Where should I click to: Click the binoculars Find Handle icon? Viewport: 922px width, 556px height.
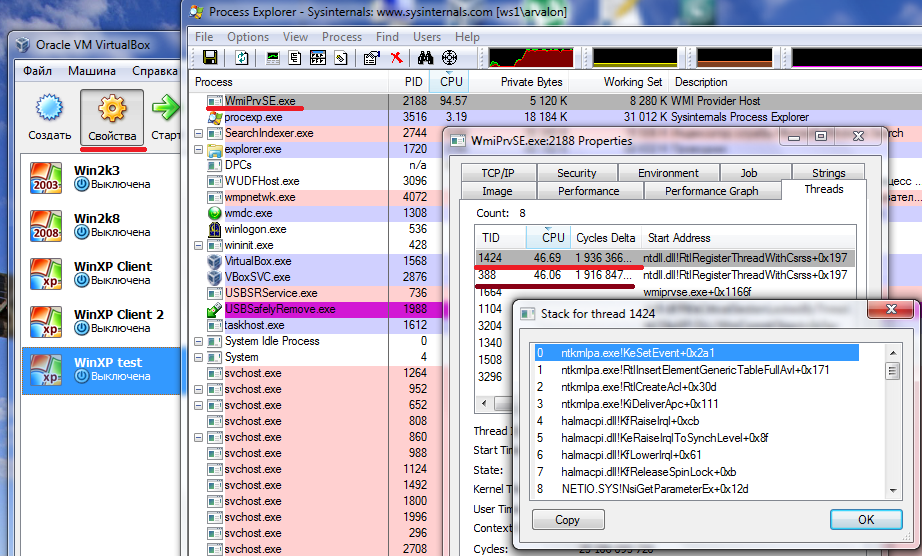pyautogui.click(x=425, y=58)
